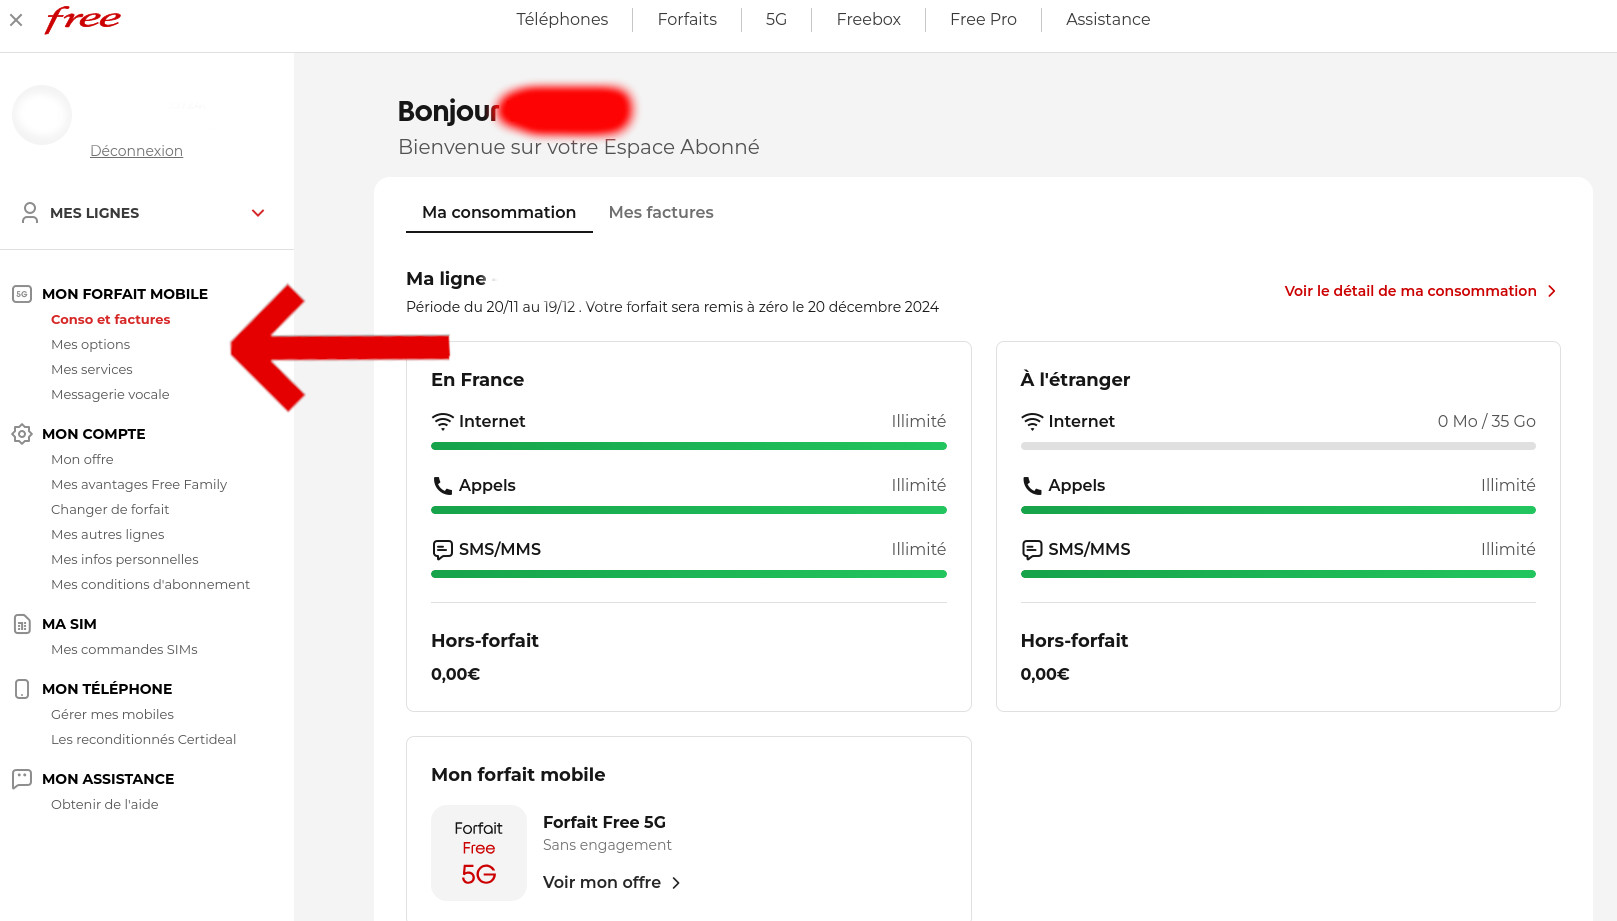
Task: Click the user icon beside Mes Lignes
Action: point(30,213)
